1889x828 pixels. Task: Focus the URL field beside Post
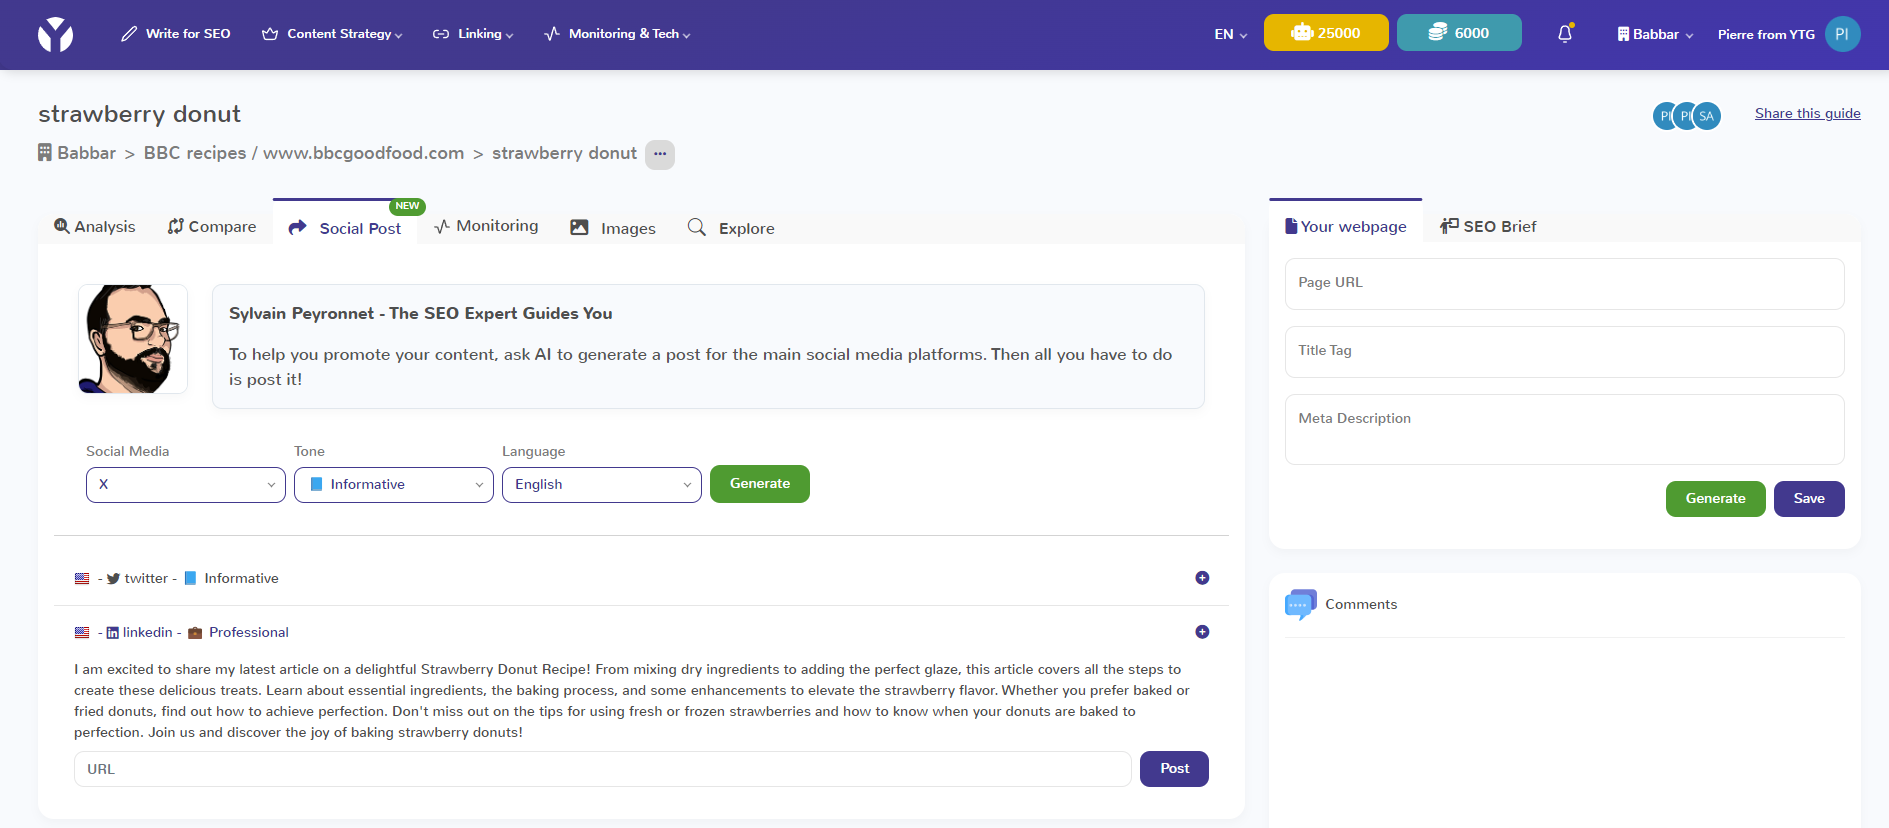[603, 769]
